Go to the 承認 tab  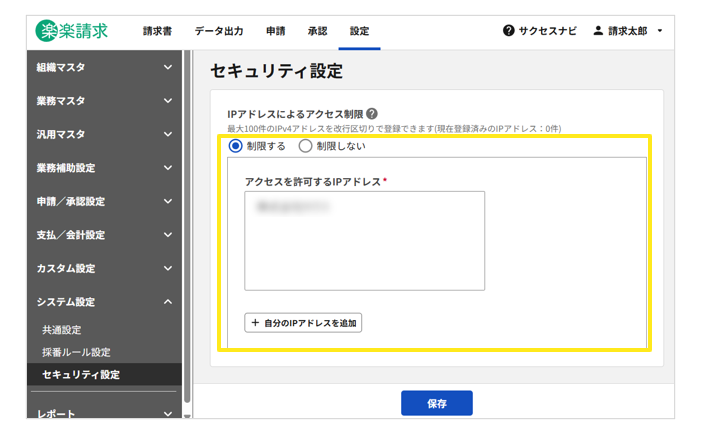317,31
